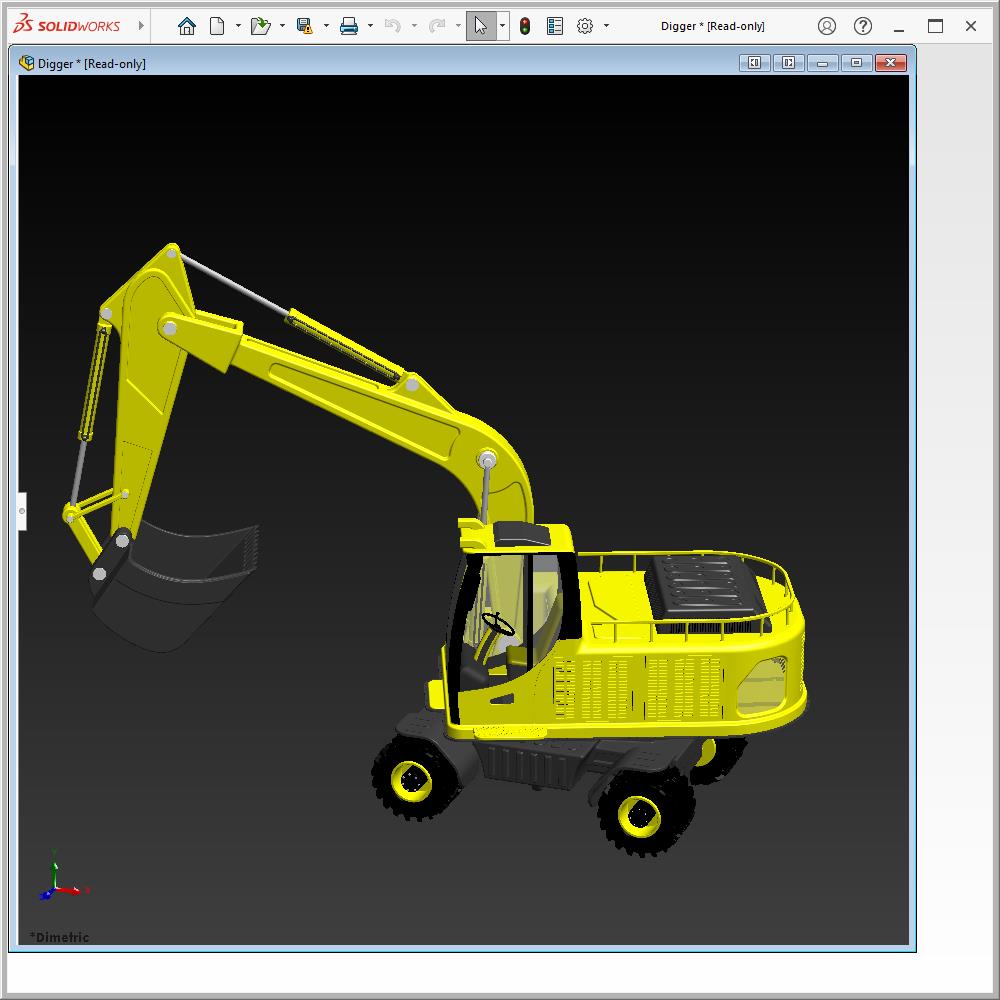This screenshot has height=1000, width=1000.
Task: Expand the dropdown arrow beside the Options gear
Action: [x=606, y=26]
